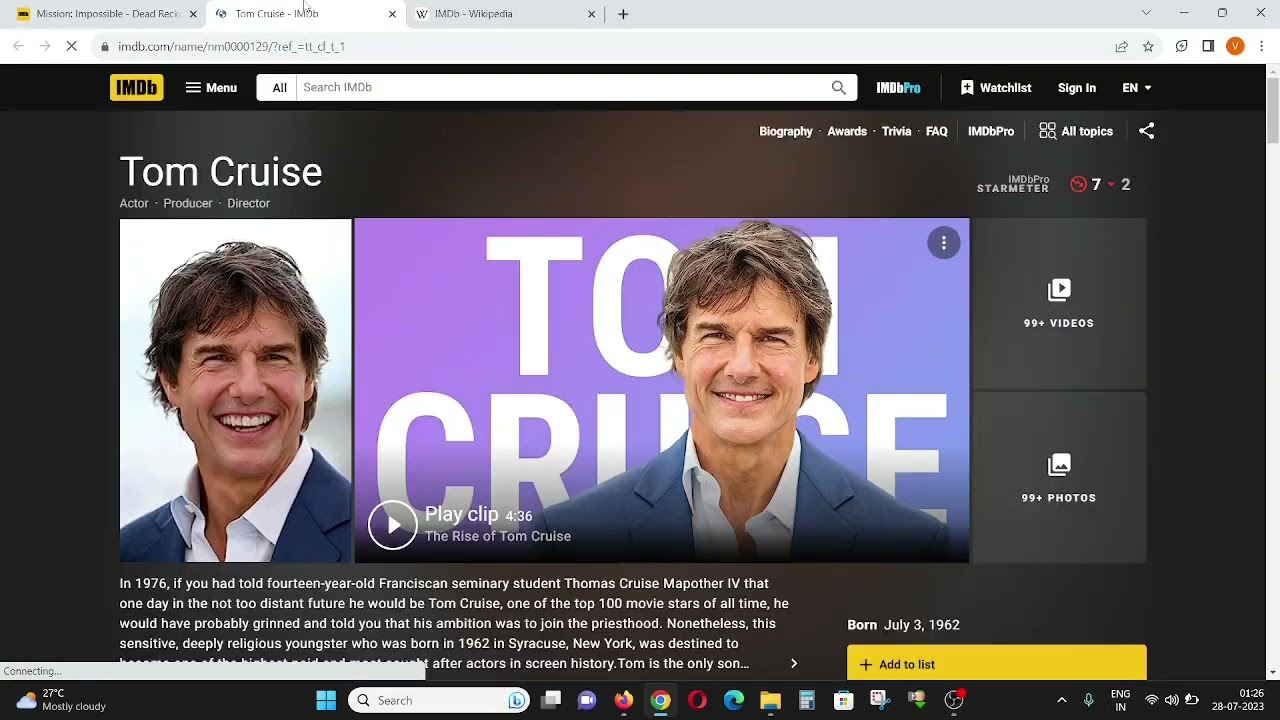This screenshot has height=720, width=1280.
Task: Click the ENG IN language indicator
Action: (1120, 700)
